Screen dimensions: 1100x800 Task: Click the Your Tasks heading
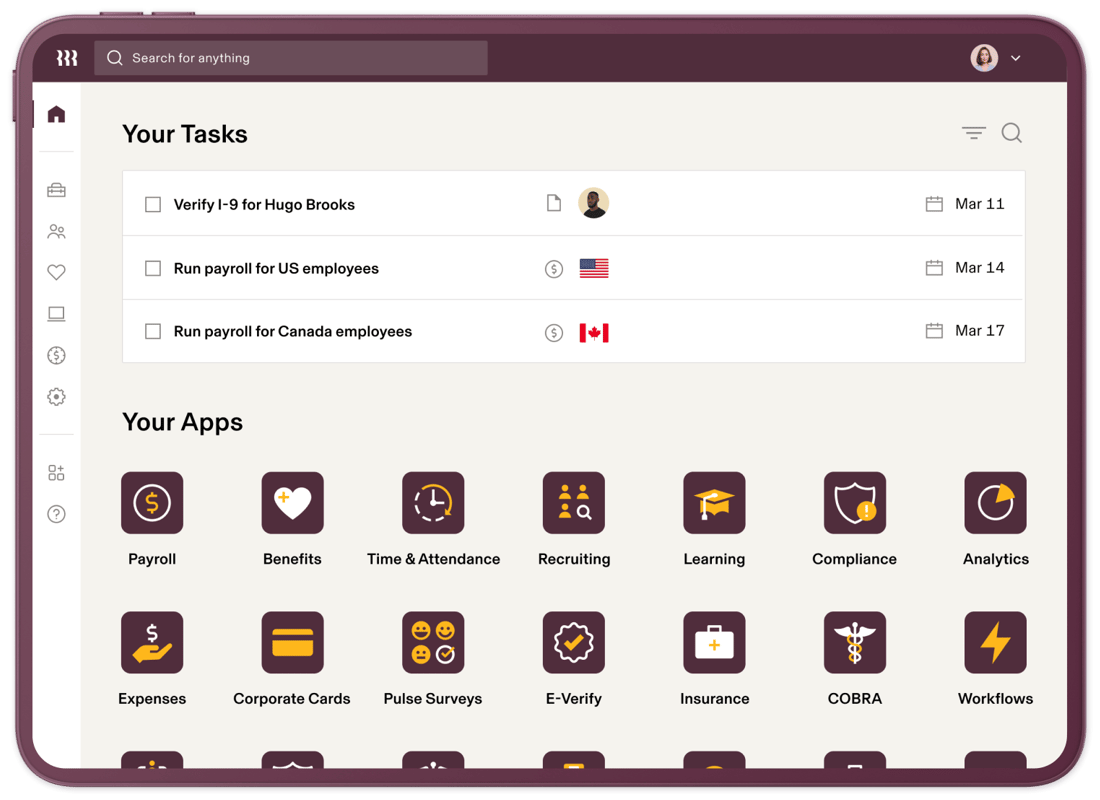tap(185, 134)
